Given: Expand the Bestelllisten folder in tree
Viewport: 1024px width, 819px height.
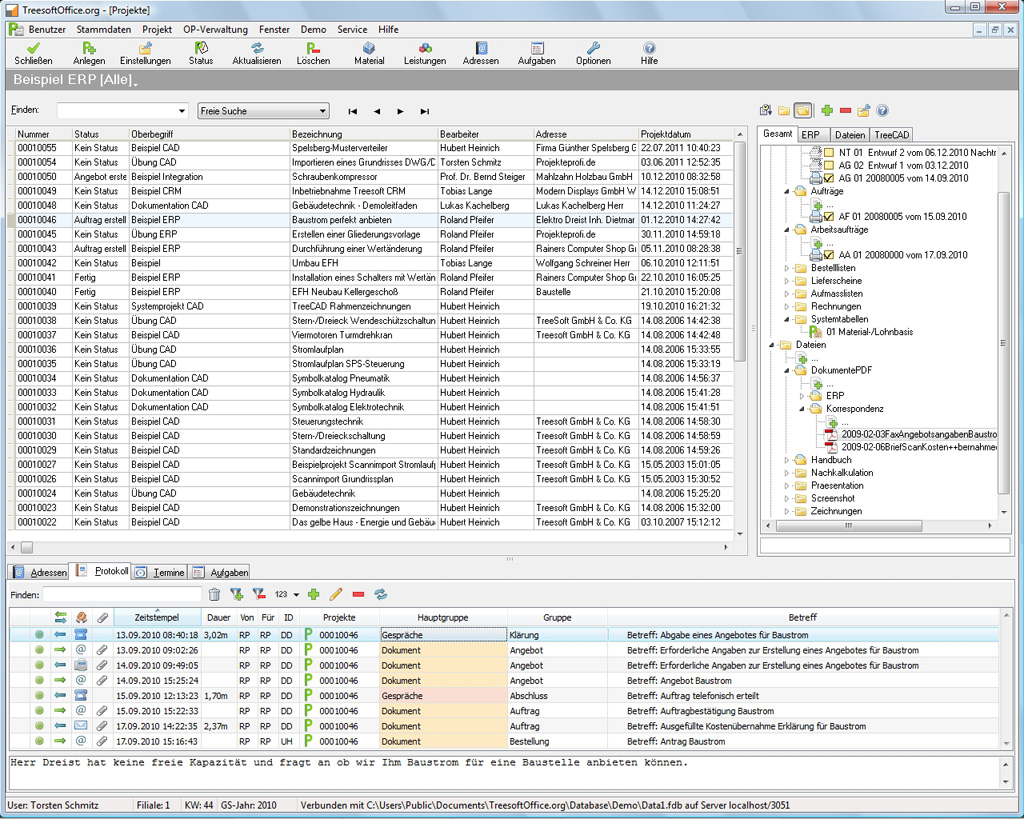Looking at the screenshot, I should [788, 268].
